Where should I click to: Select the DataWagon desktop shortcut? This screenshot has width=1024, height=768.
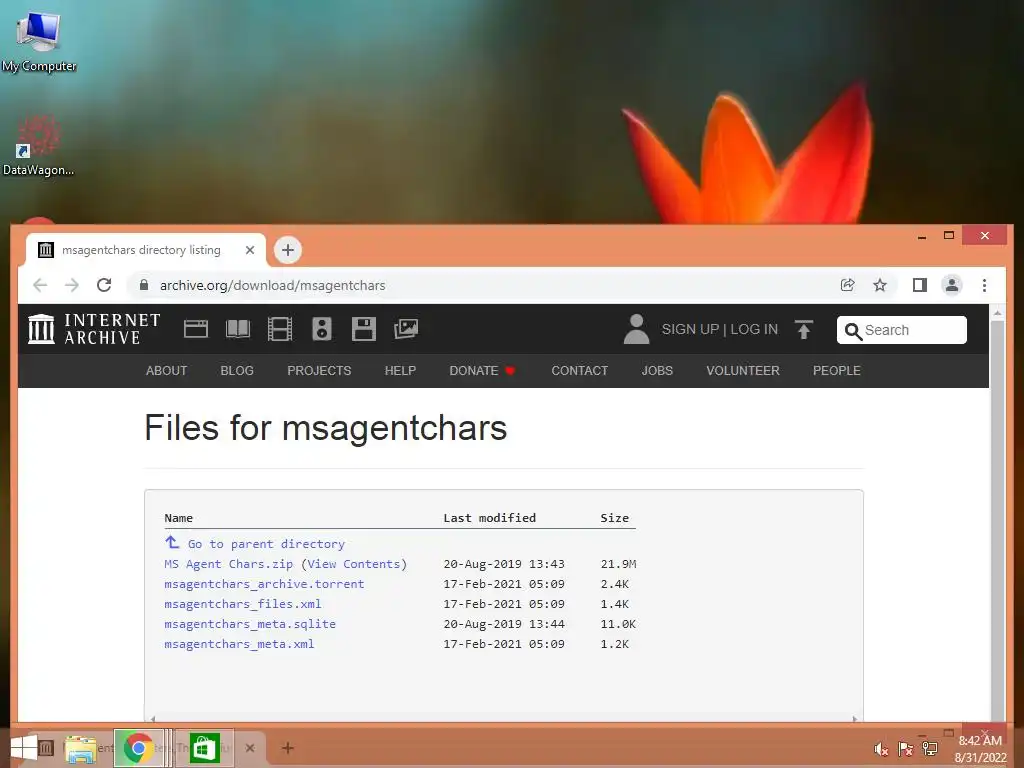click(38, 145)
